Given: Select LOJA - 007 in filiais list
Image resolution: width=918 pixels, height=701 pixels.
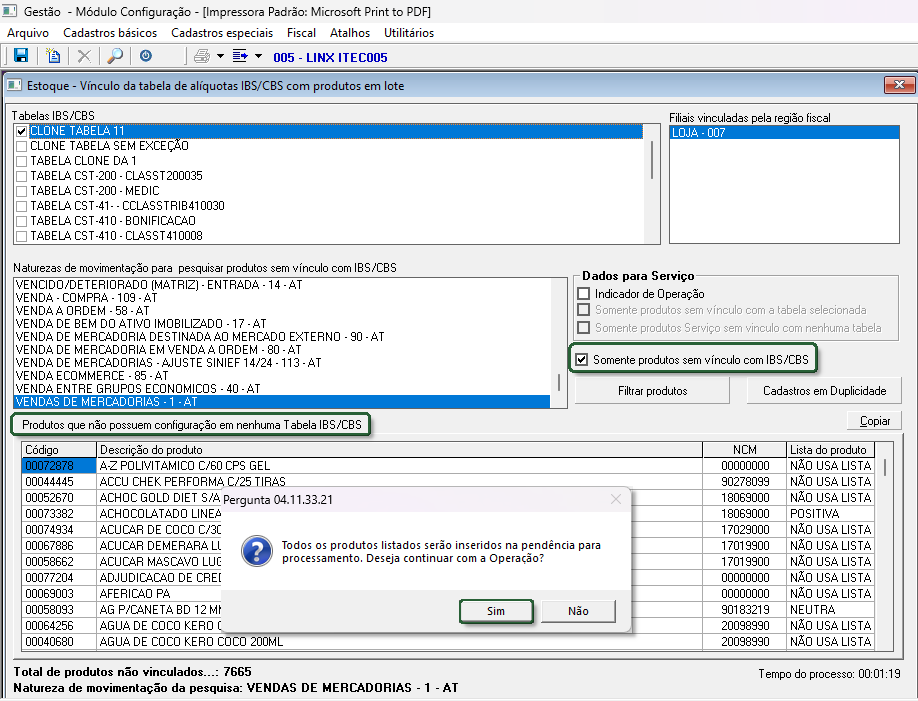Looking at the screenshot, I should point(784,132).
